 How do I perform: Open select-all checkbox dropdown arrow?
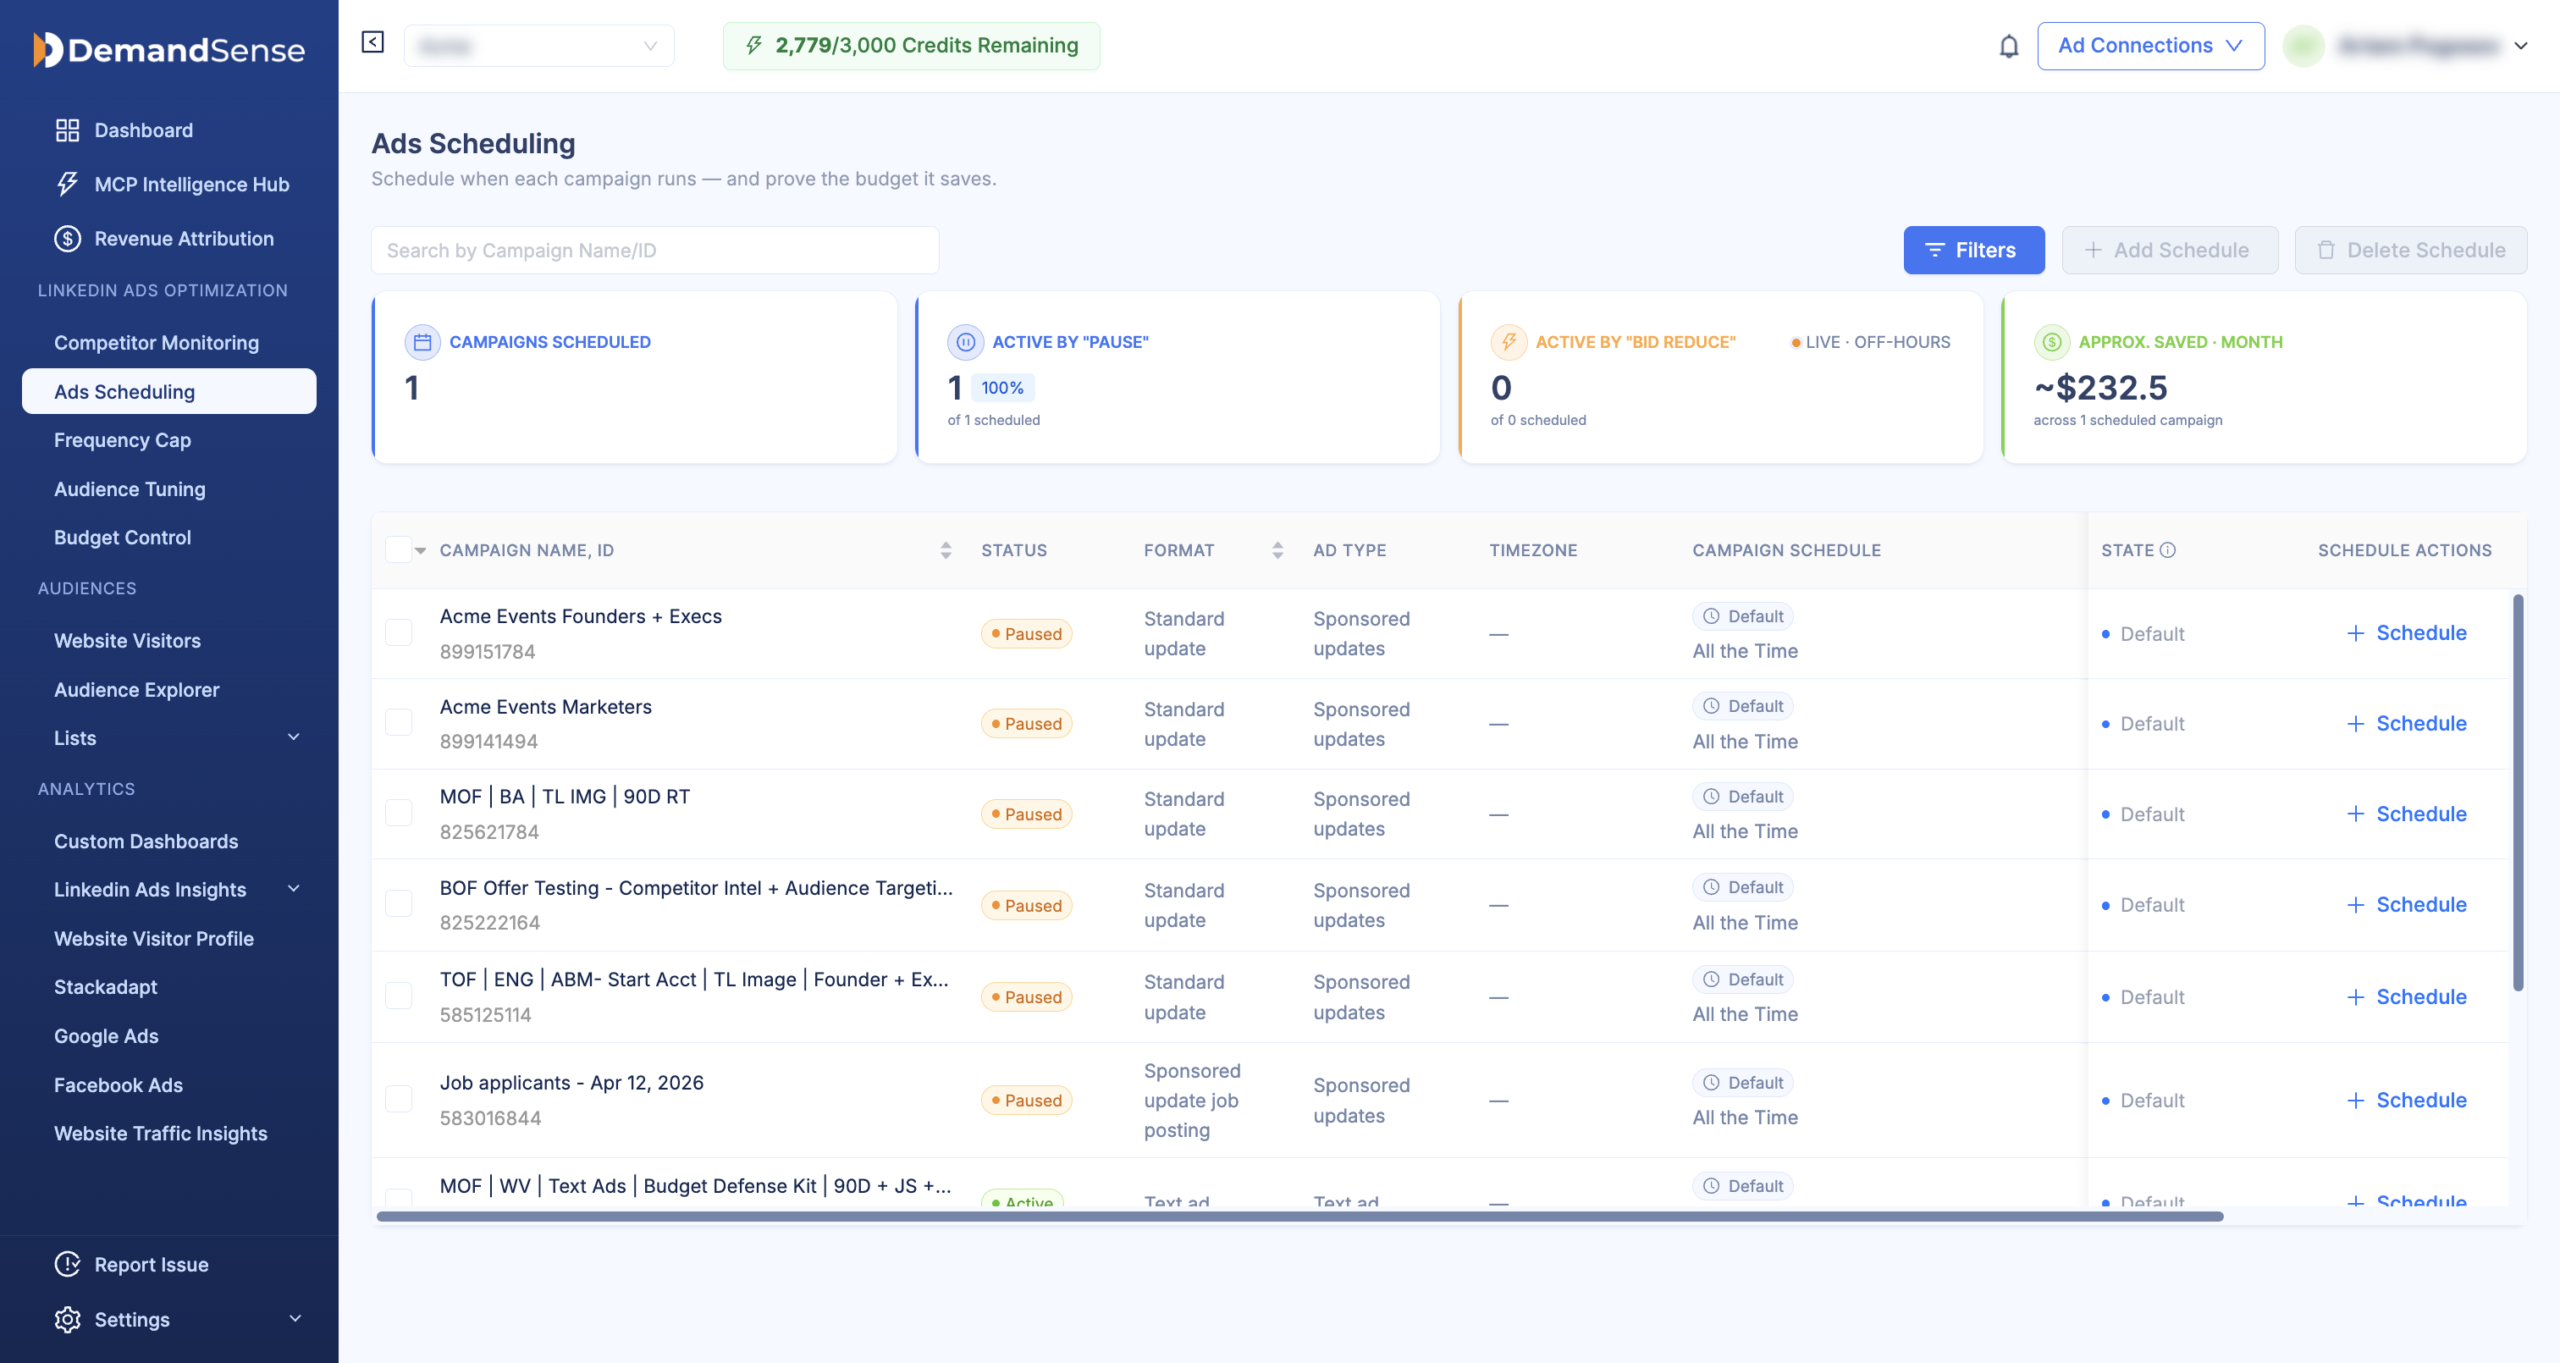pyautogui.click(x=420, y=550)
